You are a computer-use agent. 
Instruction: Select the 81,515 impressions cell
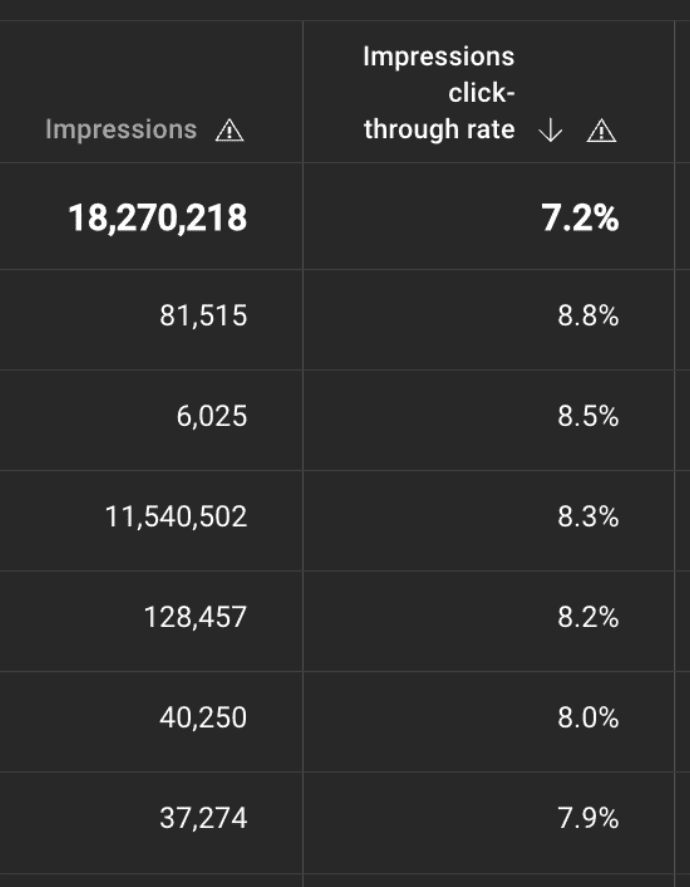pos(203,317)
